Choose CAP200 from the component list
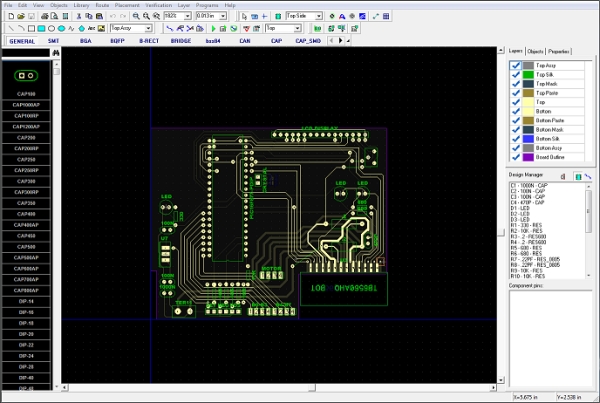Screen dimensions: 600x403 [26, 138]
